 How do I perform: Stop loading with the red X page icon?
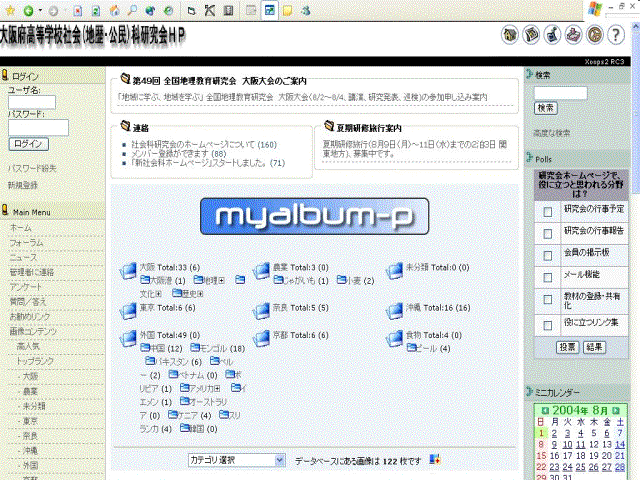(78, 11)
